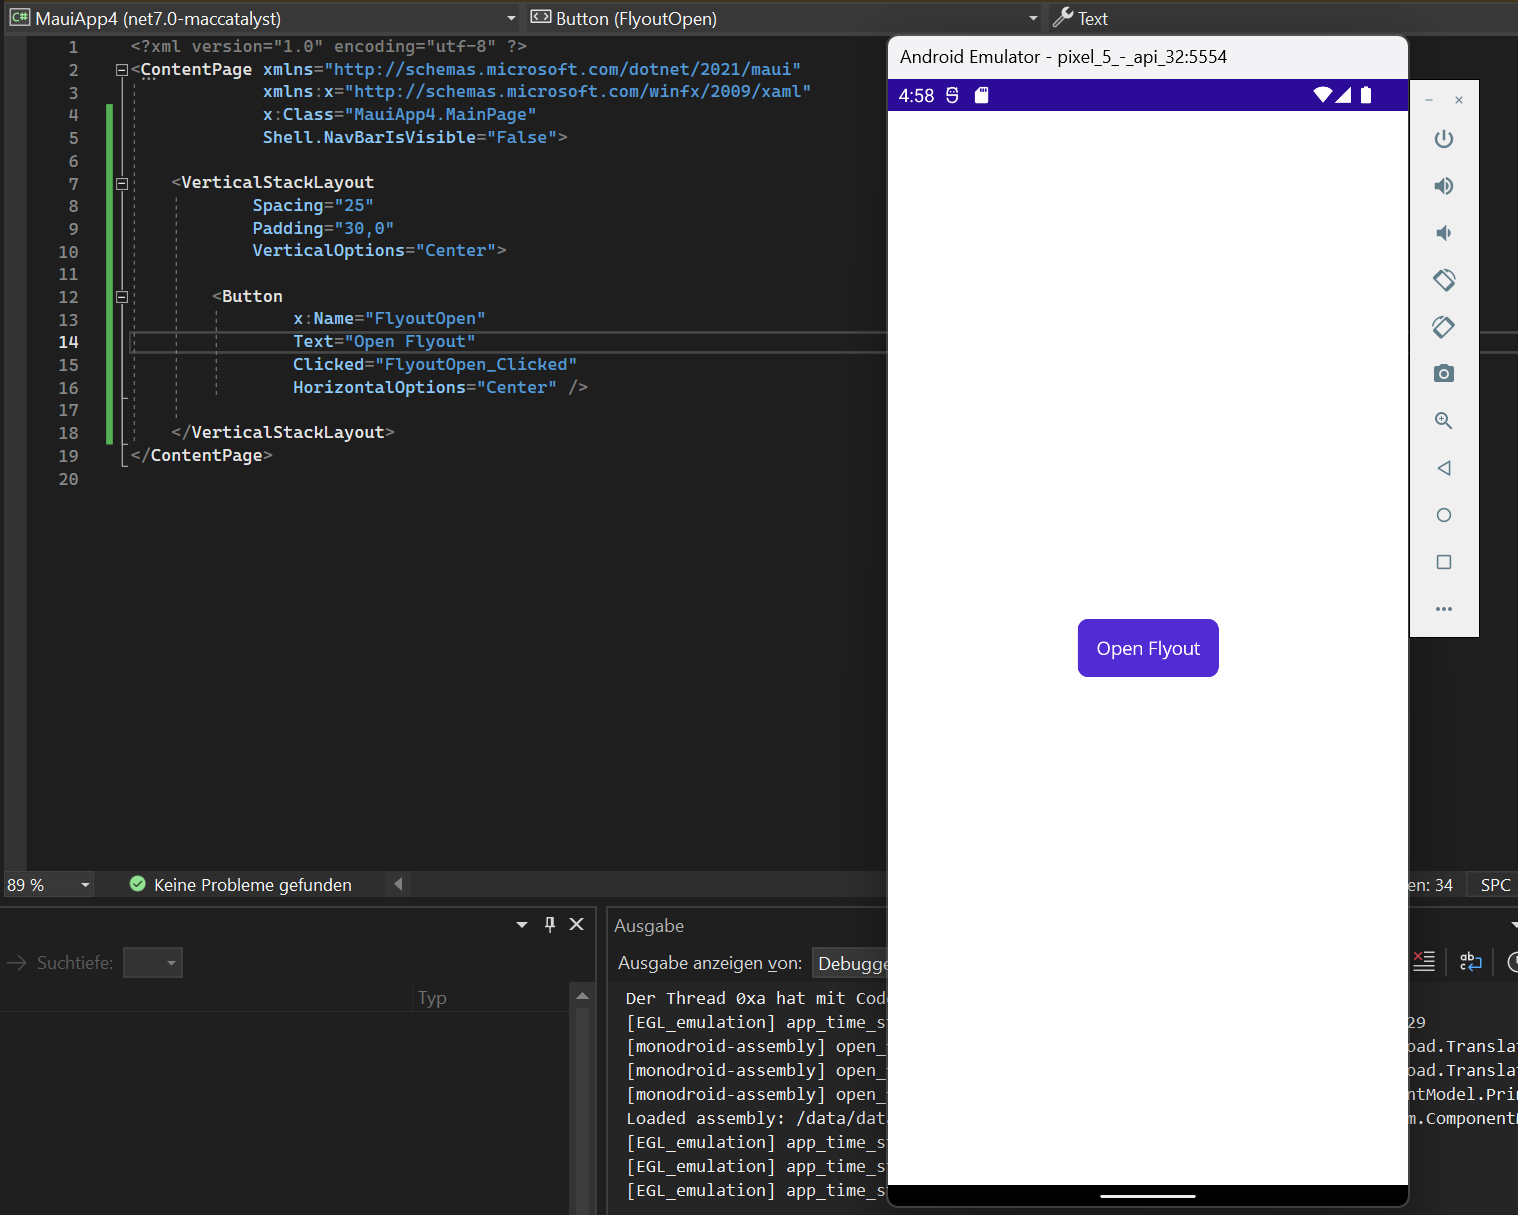Toggle the SPC indicator in the status bar
This screenshot has height=1215, width=1518.
[1494, 884]
